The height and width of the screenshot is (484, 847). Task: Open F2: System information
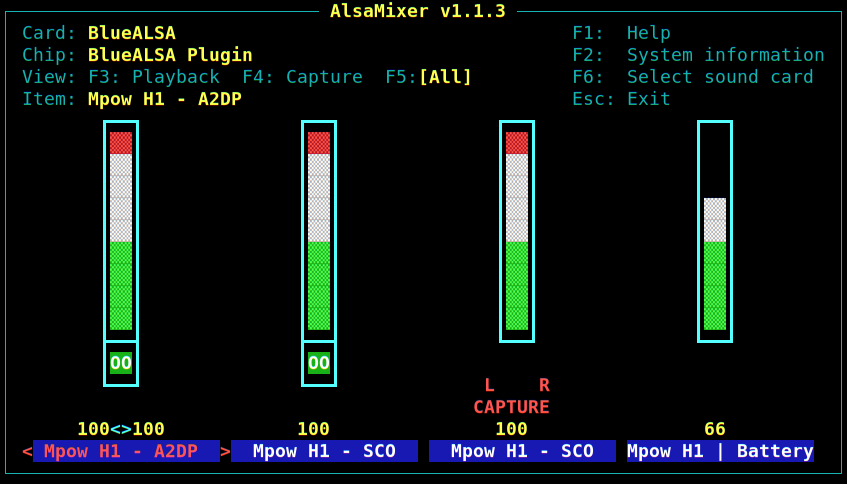coord(698,55)
